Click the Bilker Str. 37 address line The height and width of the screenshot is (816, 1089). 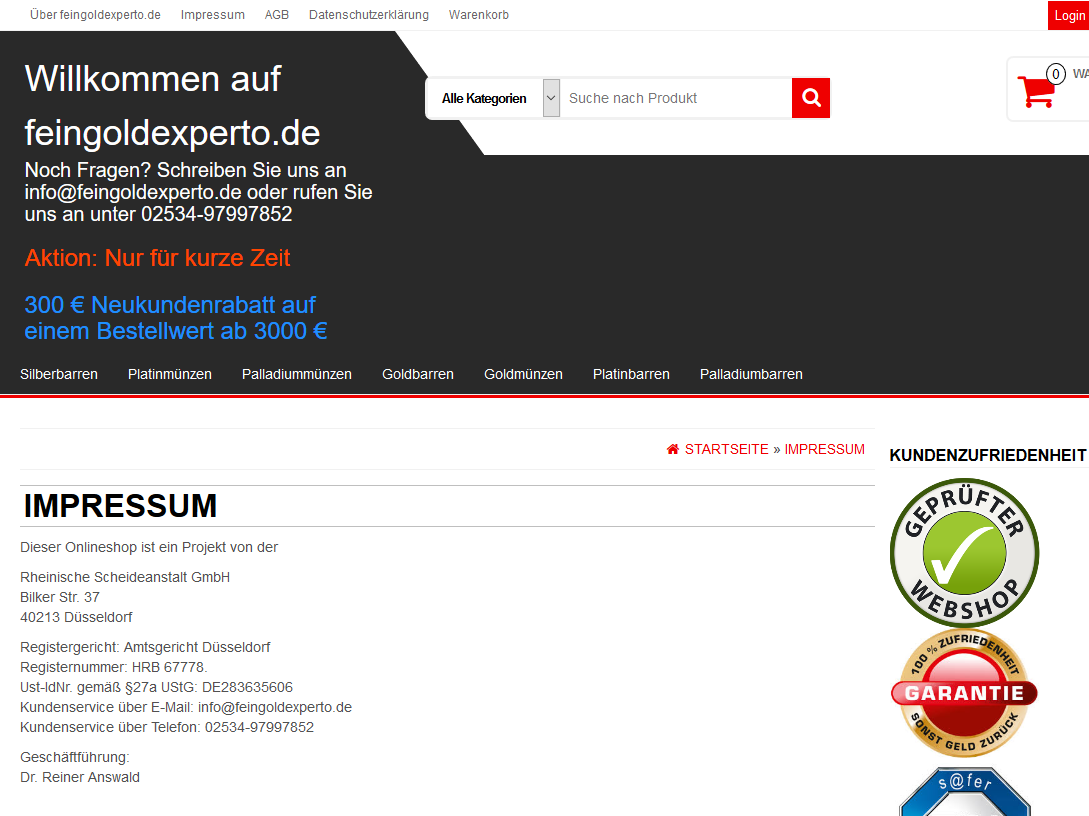click(x=60, y=597)
